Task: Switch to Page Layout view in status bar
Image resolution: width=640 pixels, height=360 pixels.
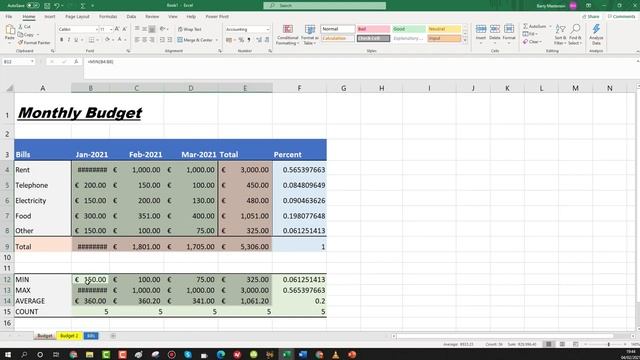Action: 562,344
